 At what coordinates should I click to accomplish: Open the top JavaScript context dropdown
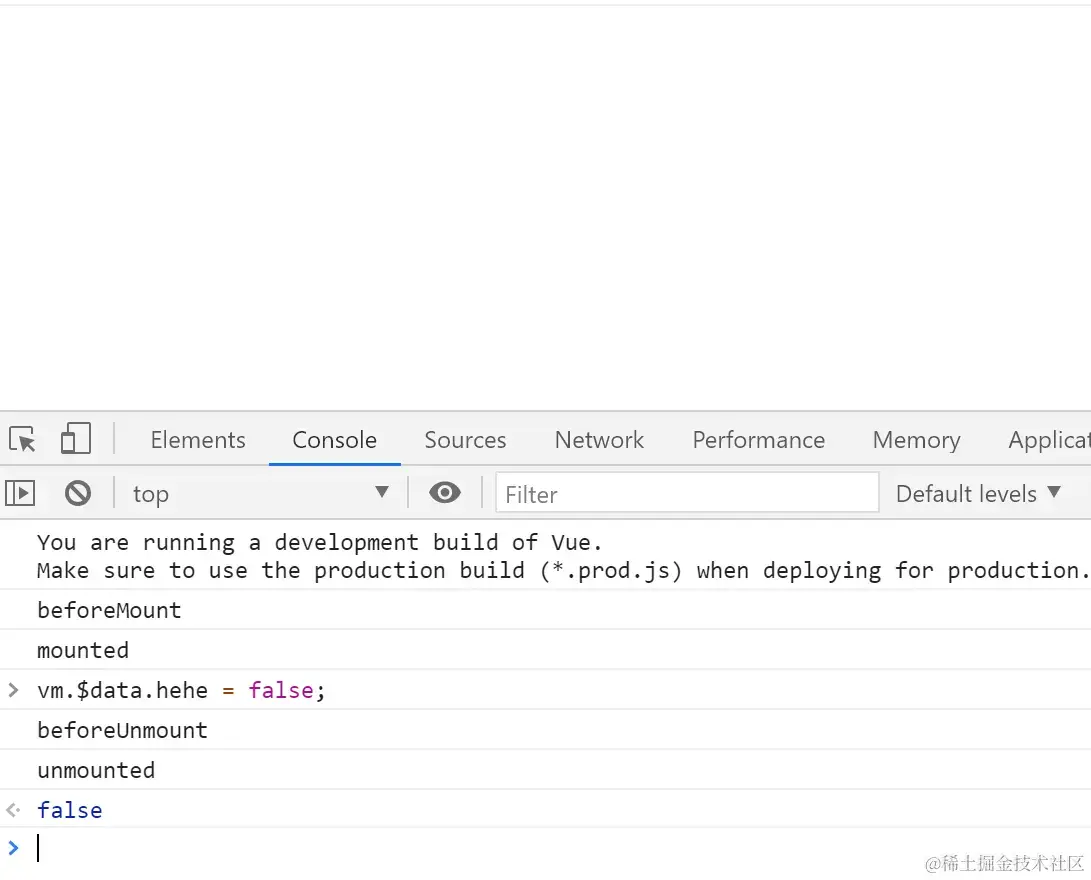[260, 493]
